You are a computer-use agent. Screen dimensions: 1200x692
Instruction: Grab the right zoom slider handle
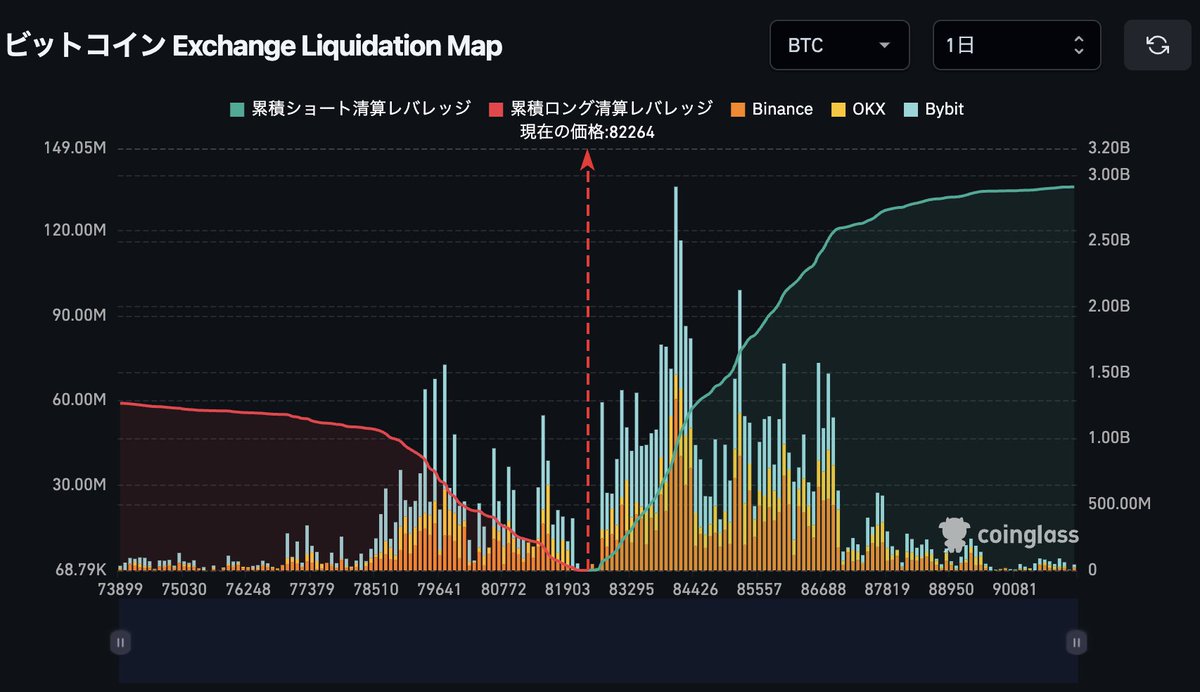tap(1077, 642)
